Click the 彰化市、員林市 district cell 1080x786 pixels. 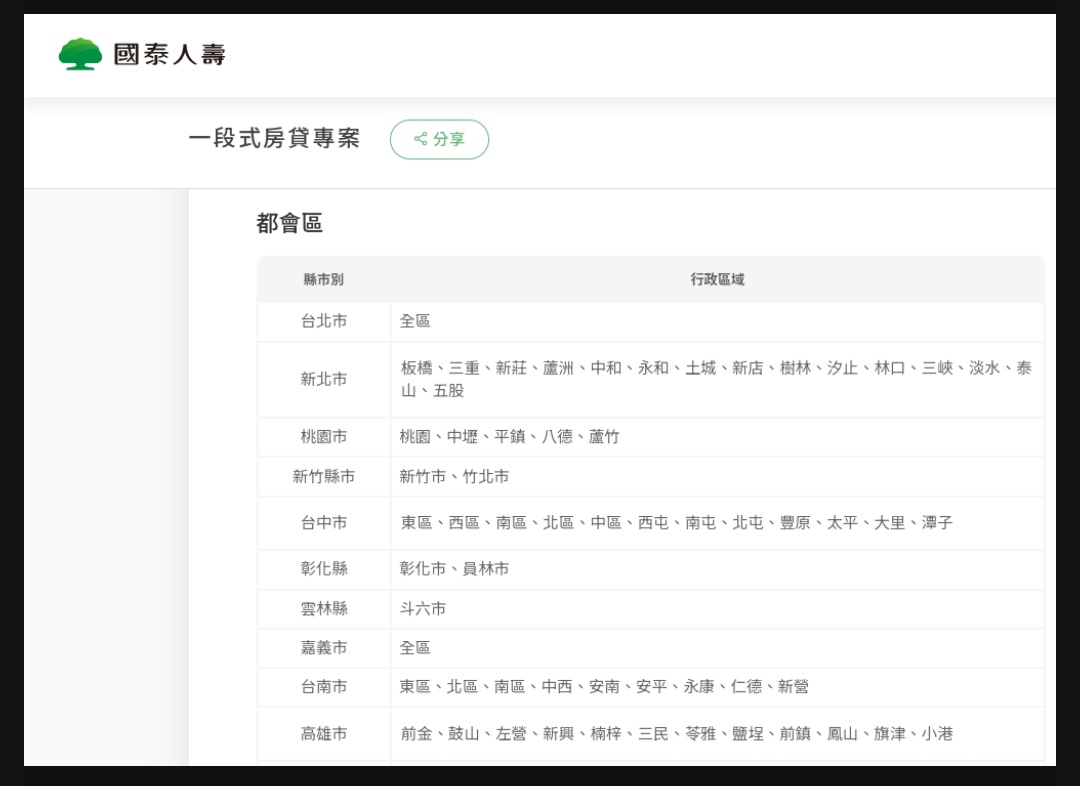click(x=454, y=569)
